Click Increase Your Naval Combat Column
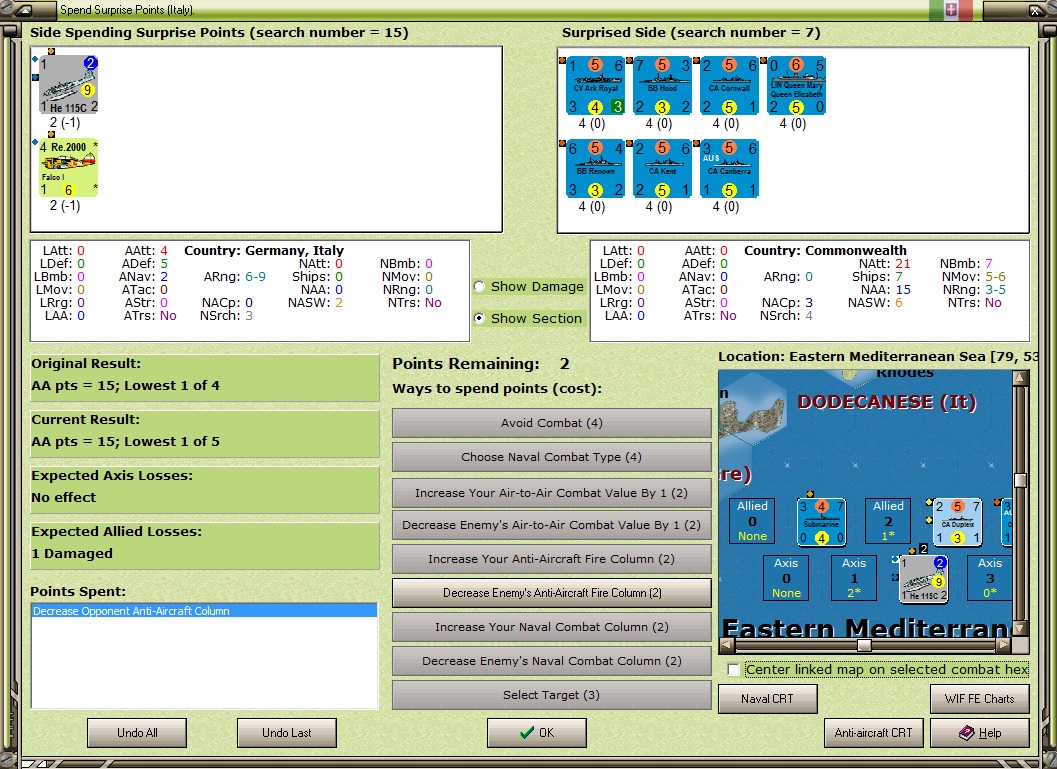The height and width of the screenshot is (769, 1057). pyautogui.click(x=551, y=627)
